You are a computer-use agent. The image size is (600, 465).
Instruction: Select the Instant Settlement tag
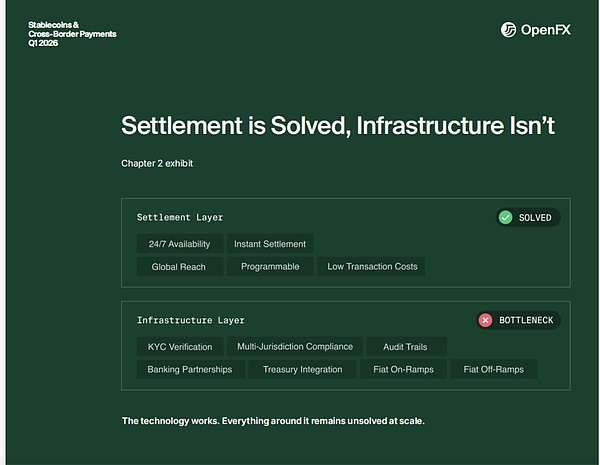click(270, 244)
